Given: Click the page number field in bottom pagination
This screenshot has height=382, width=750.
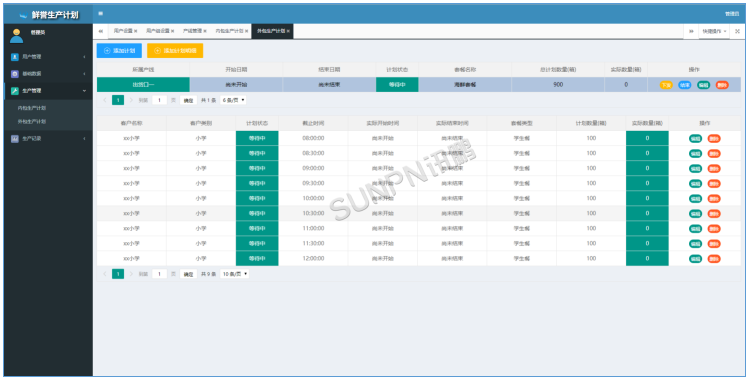Looking at the screenshot, I should pos(159,274).
